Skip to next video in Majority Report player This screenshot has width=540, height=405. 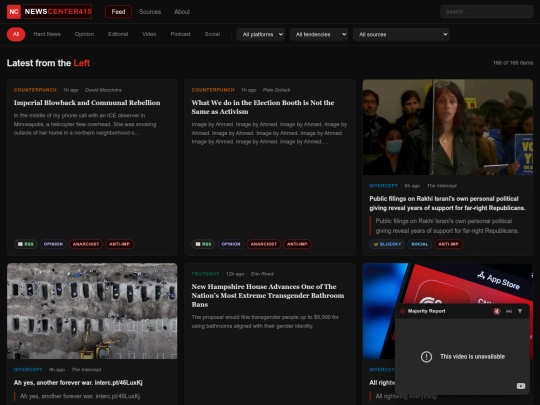point(509,311)
